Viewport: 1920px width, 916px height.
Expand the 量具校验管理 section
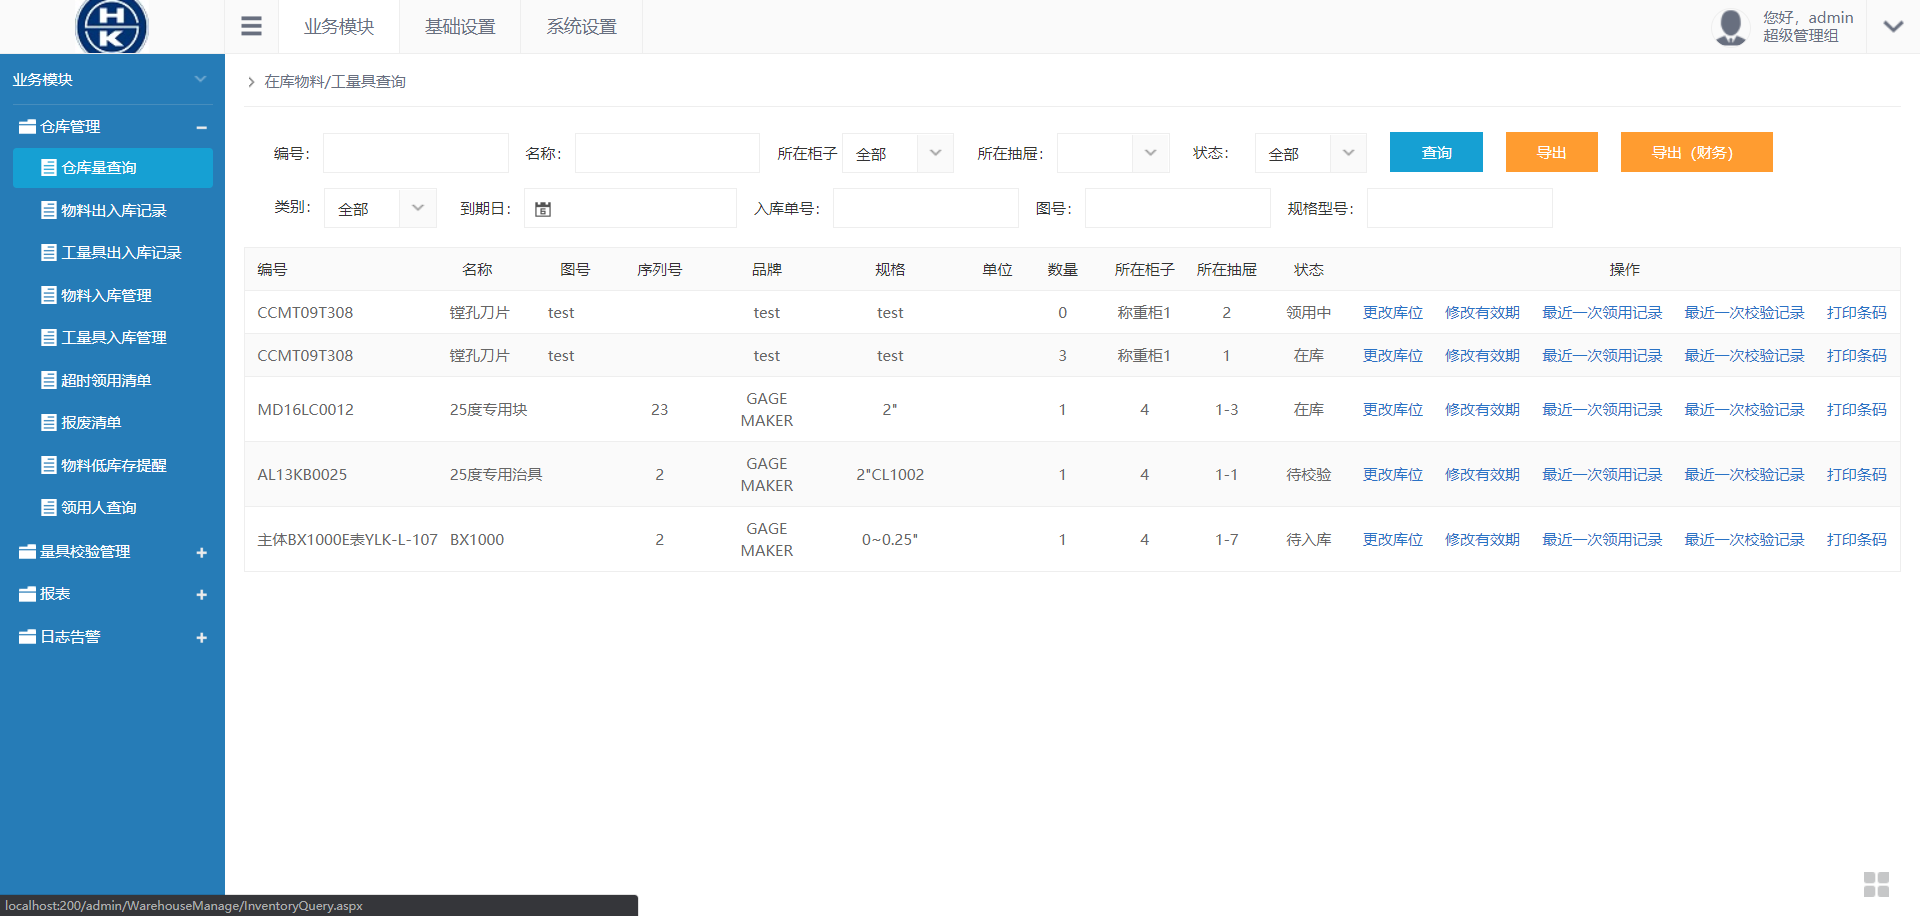pyautogui.click(x=201, y=551)
